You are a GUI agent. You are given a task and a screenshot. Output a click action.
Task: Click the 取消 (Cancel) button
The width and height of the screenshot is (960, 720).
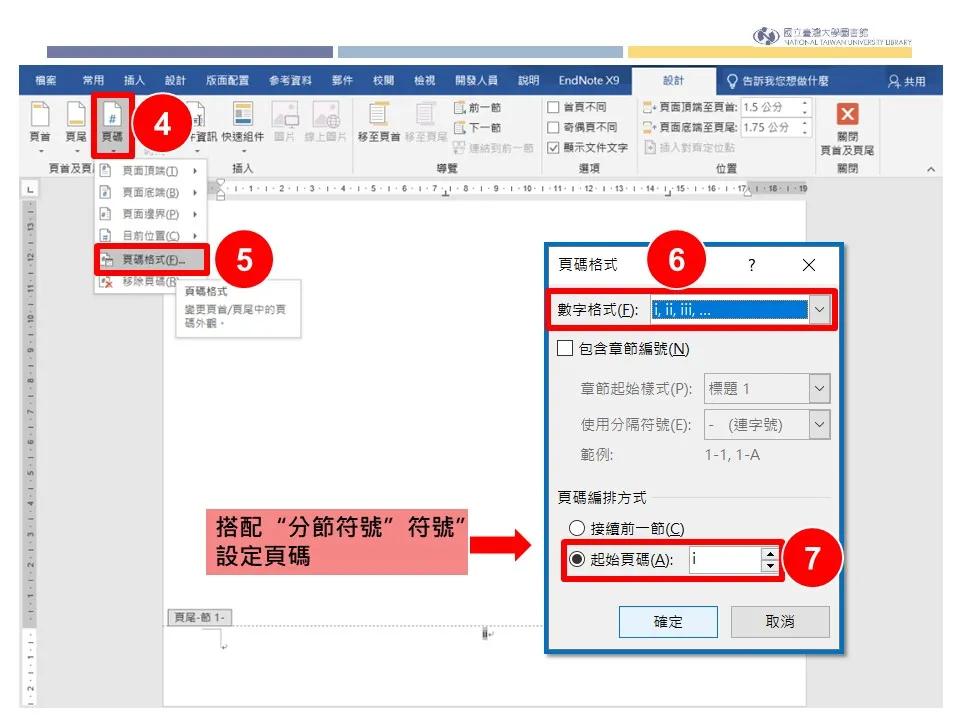781,622
